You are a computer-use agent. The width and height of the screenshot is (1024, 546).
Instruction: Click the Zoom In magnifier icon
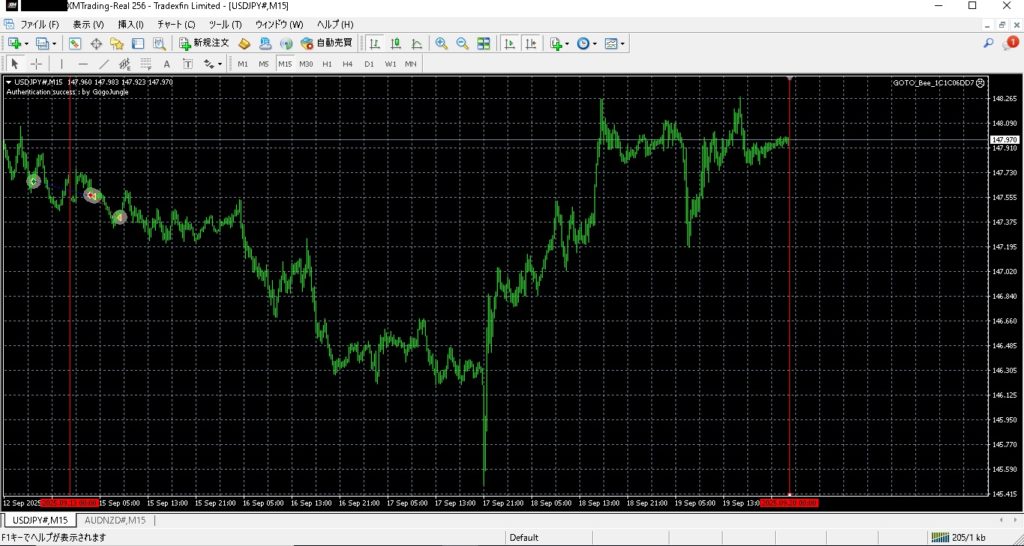pos(441,44)
